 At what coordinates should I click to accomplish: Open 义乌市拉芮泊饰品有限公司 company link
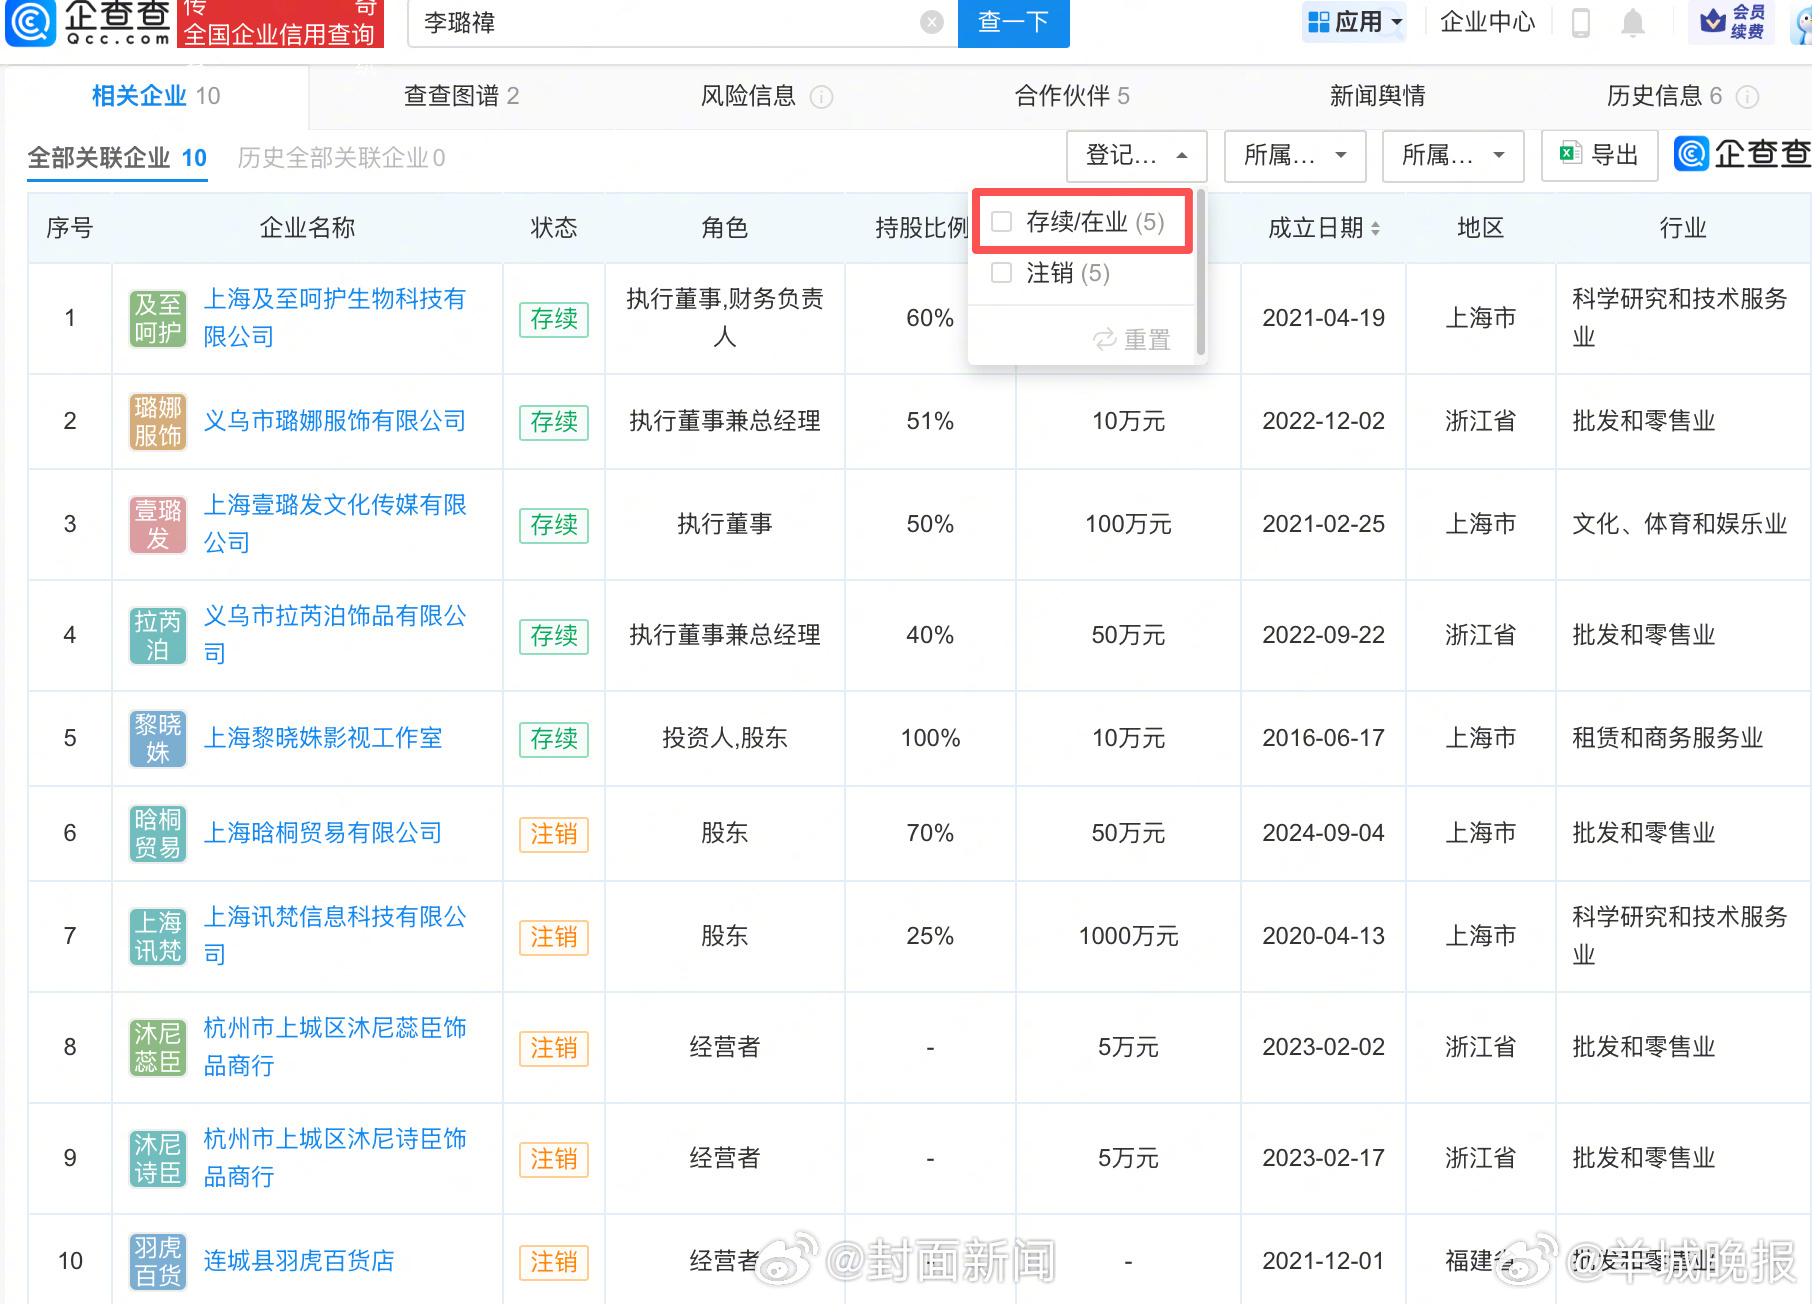tap(335, 634)
